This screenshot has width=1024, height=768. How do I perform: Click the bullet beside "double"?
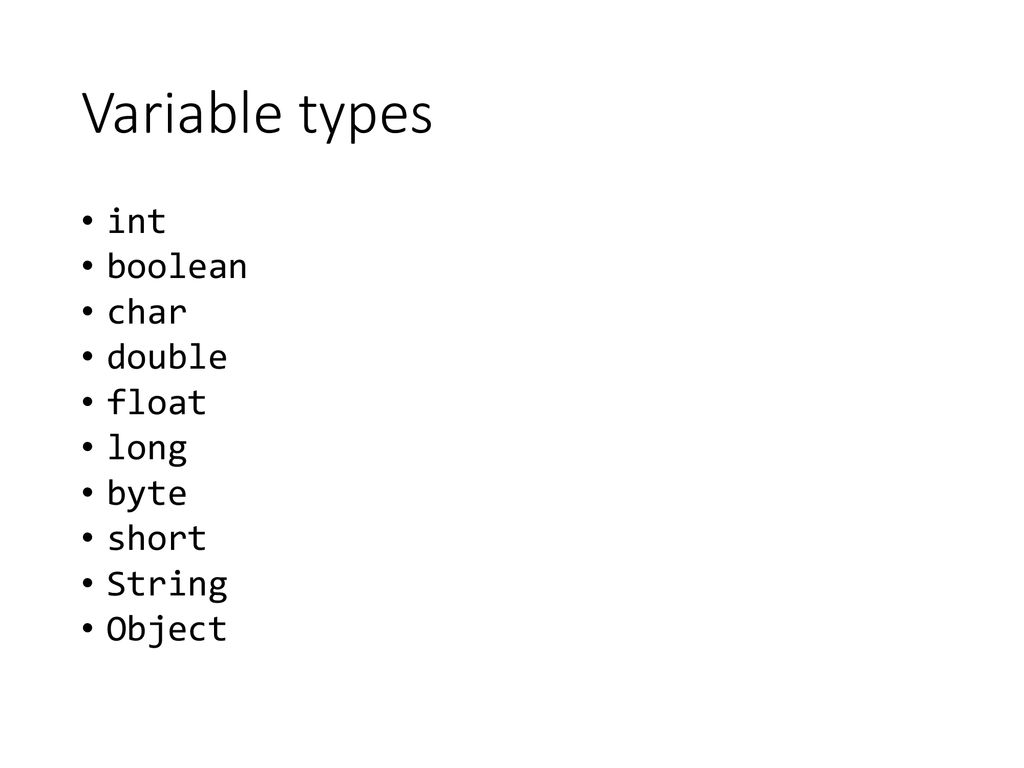pyautogui.click(x=88, y=357)
